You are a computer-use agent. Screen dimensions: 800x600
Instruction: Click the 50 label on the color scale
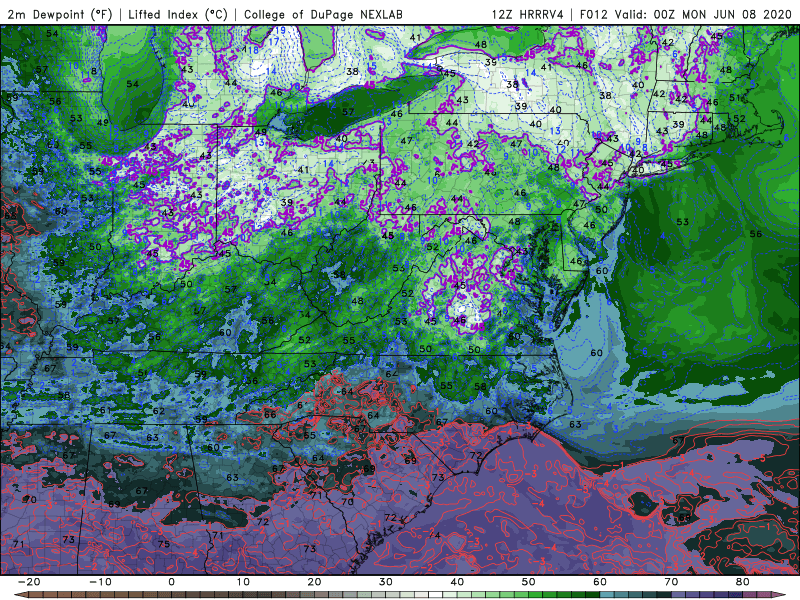pyautogui.click(x=529, y=582)
